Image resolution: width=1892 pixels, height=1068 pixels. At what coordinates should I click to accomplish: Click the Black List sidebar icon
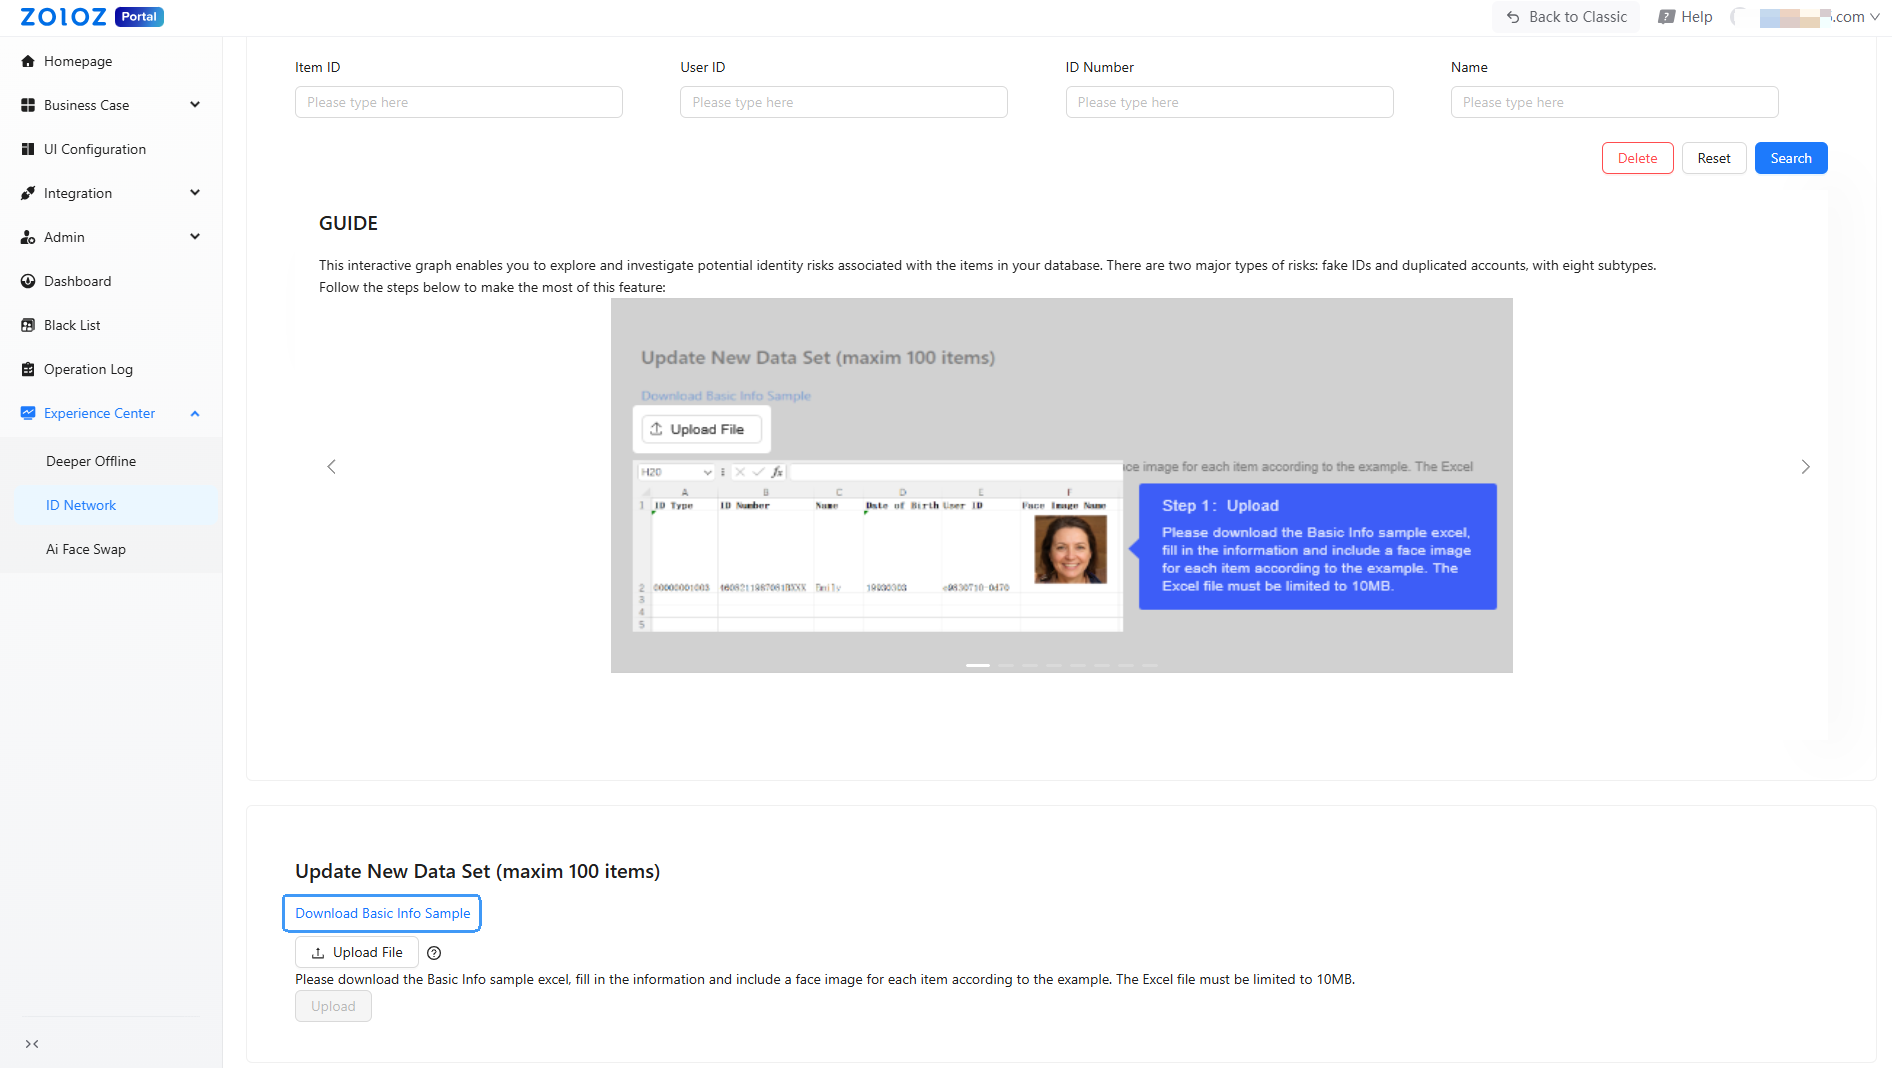click(28, 325)
